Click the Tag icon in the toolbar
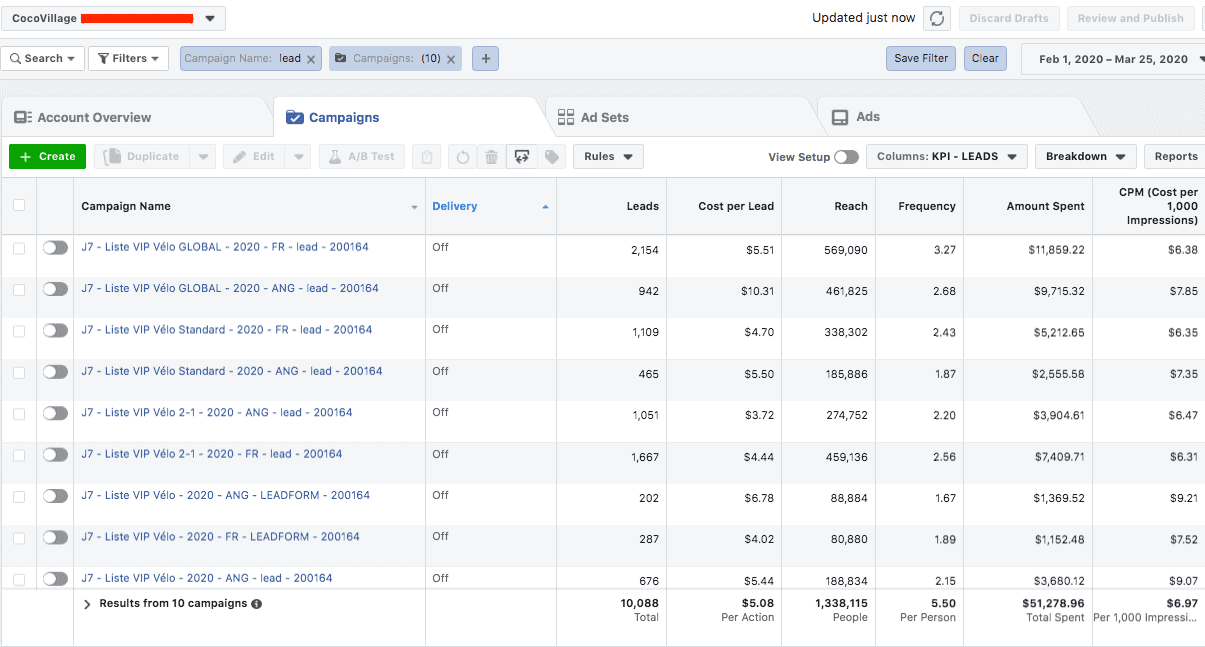 pos(551,156)
